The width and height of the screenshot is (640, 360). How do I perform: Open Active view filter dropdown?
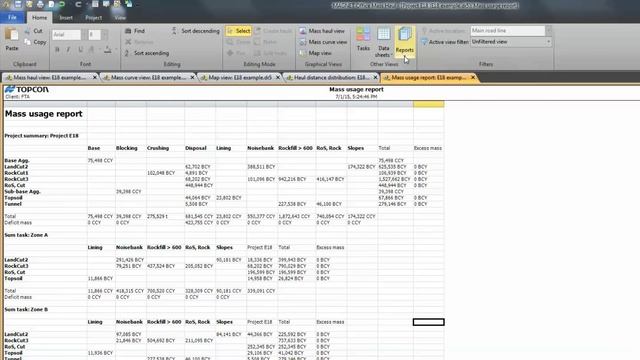tap(549, 42)
